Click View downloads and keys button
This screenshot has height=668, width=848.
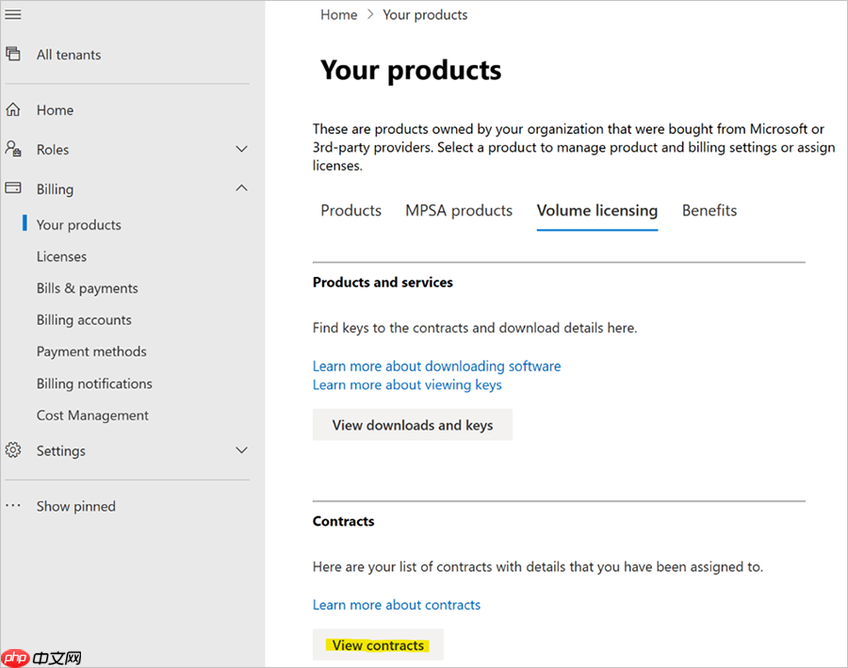pos(412,425)
